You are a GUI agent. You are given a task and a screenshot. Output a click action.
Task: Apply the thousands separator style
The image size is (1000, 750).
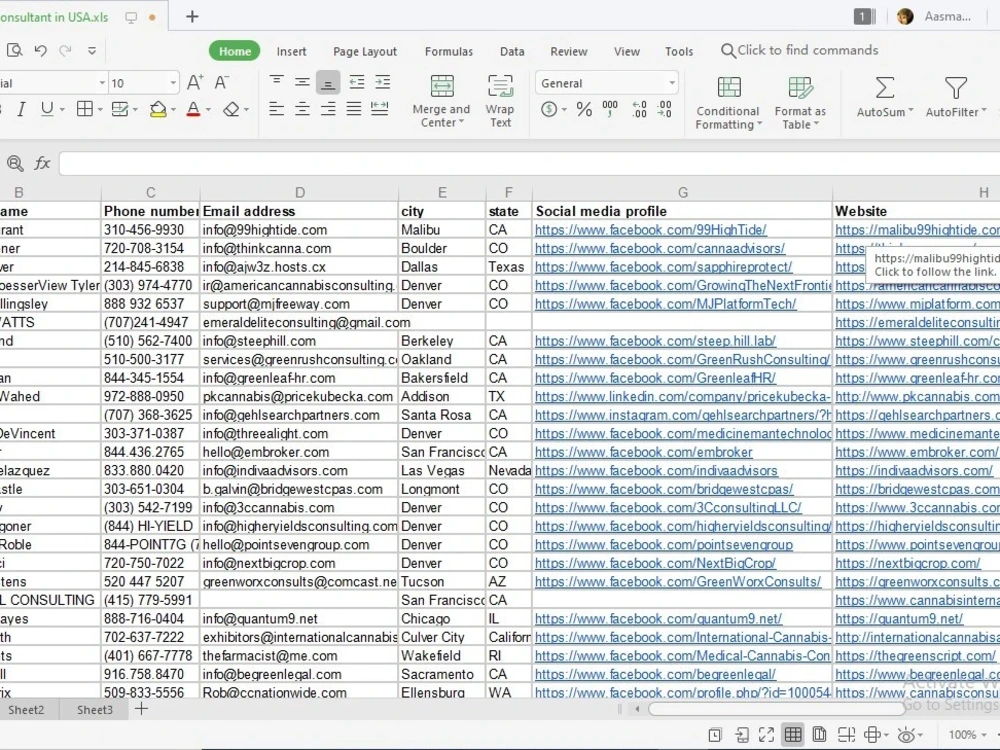tap(610, 109)
